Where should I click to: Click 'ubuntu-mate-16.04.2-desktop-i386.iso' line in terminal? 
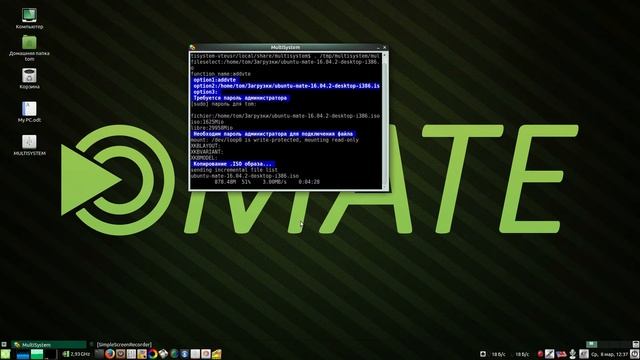click(245, 176)
